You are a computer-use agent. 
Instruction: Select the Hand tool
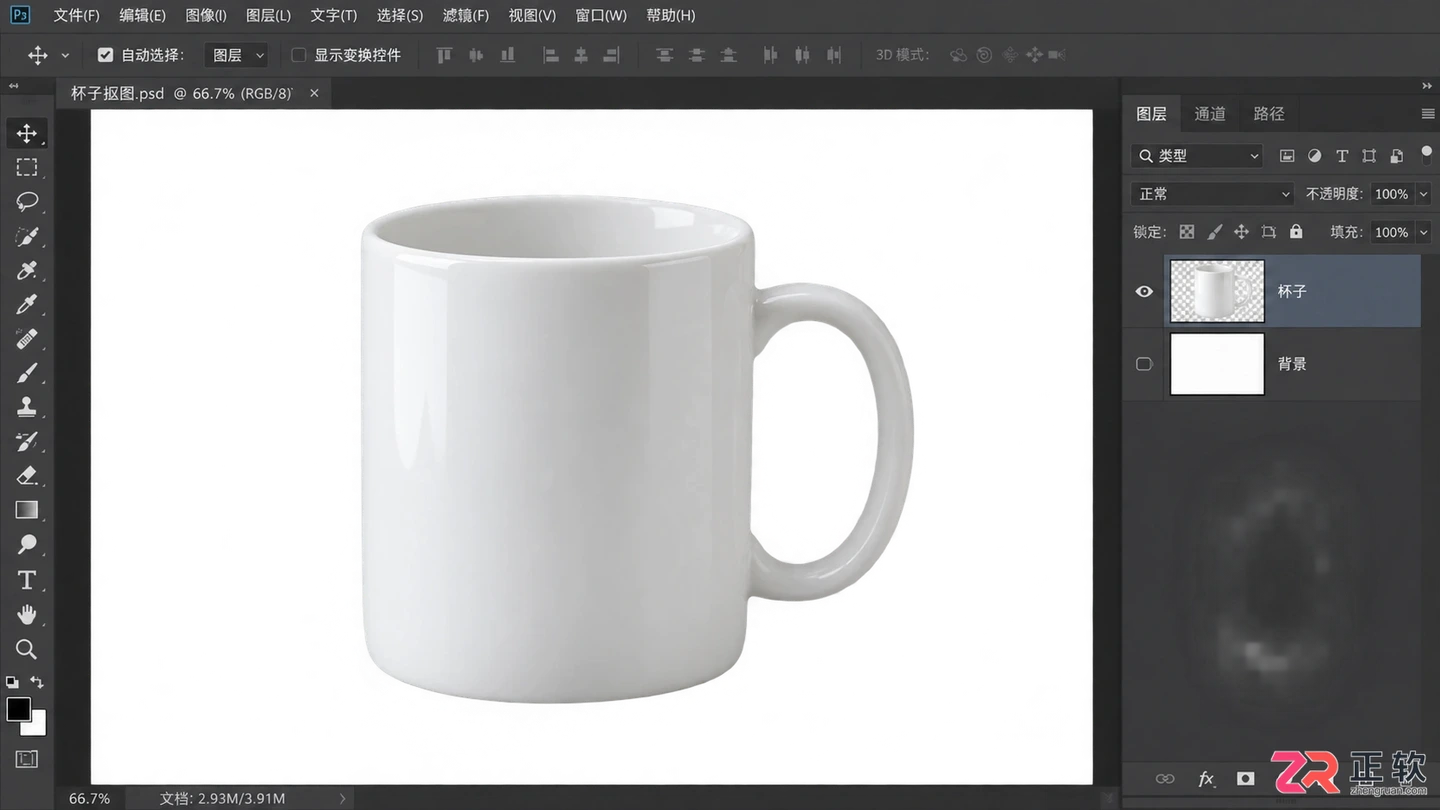tap(27, 614)
